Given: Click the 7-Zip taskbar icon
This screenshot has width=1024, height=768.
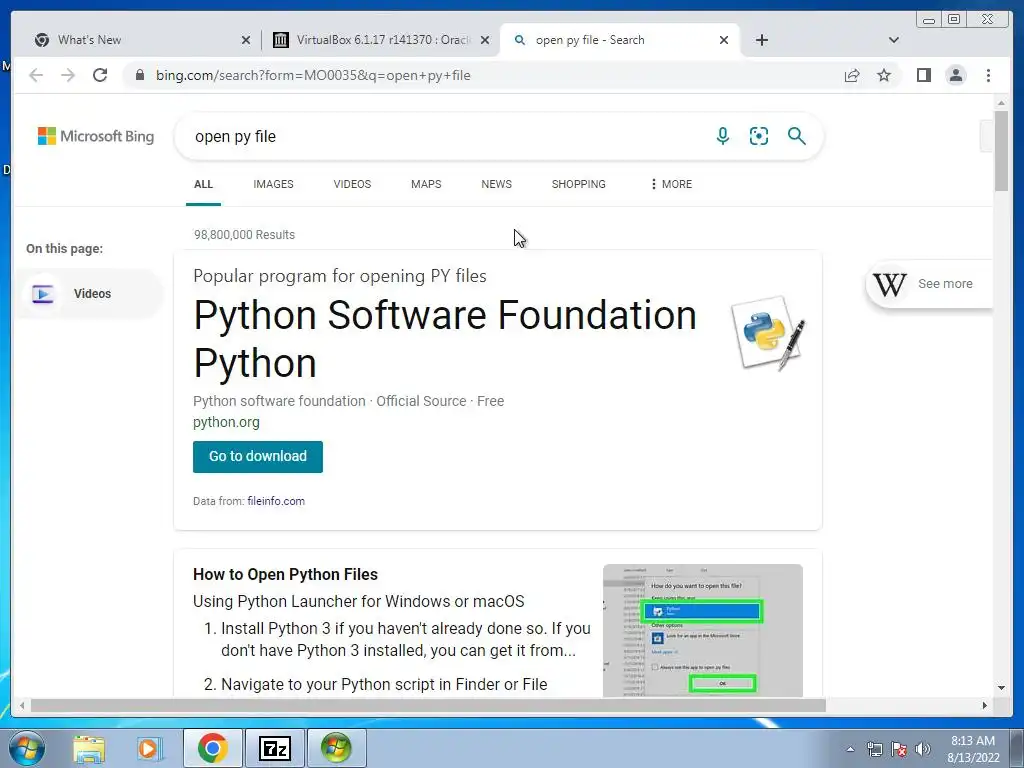Looking at the screenshot, I should pos(274,748).
